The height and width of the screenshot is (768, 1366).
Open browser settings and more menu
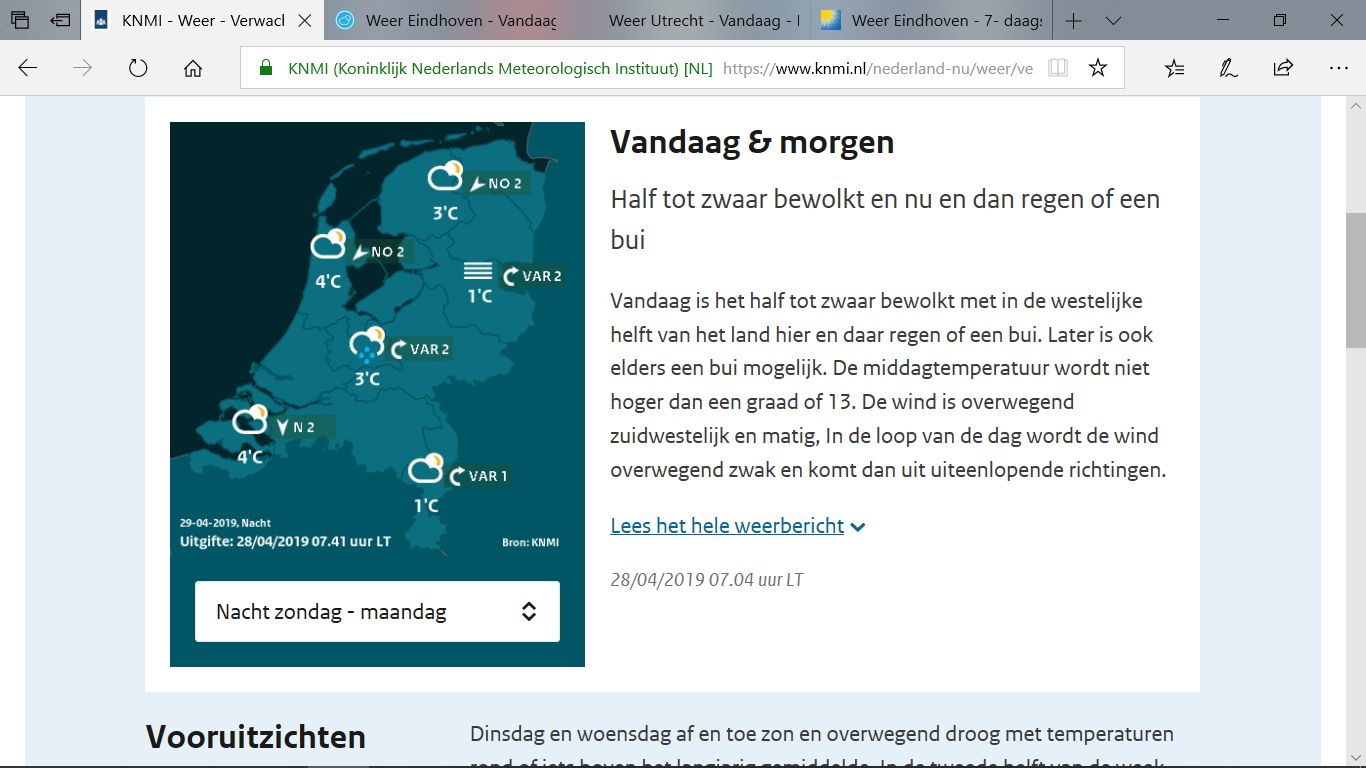click(x=1339, y=68)
